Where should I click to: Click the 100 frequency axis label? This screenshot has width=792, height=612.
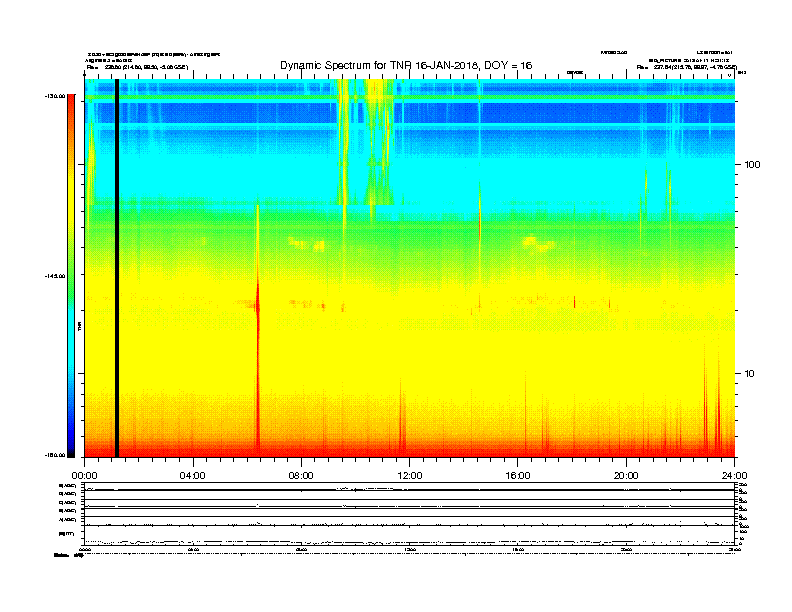click(752, 165)
